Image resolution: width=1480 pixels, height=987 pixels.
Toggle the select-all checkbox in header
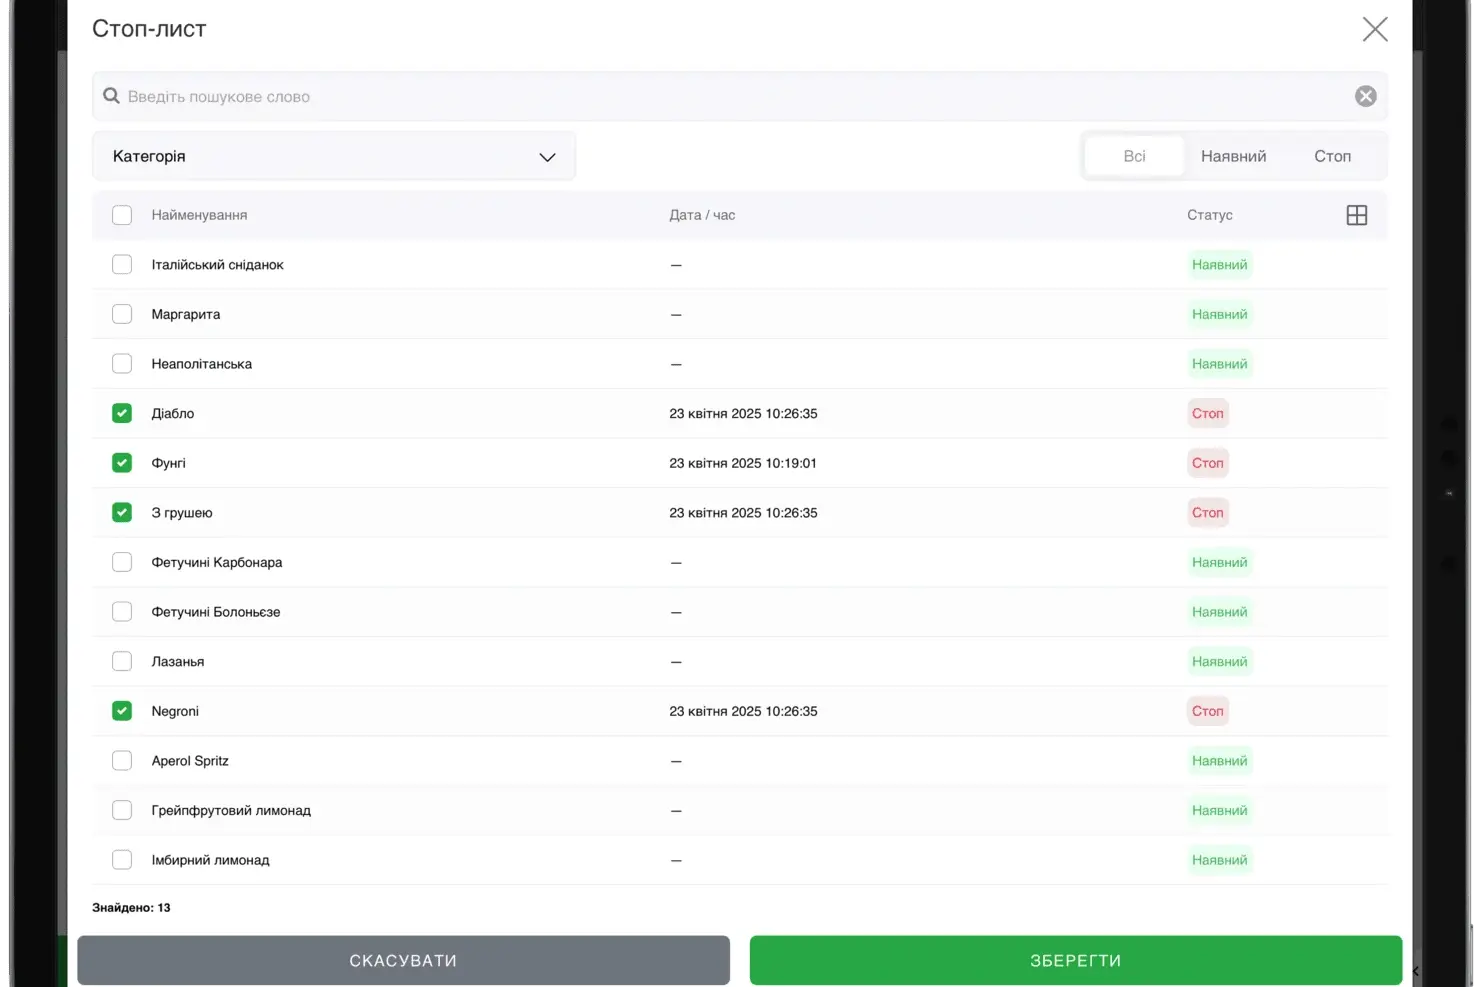(x=122, y=215)
